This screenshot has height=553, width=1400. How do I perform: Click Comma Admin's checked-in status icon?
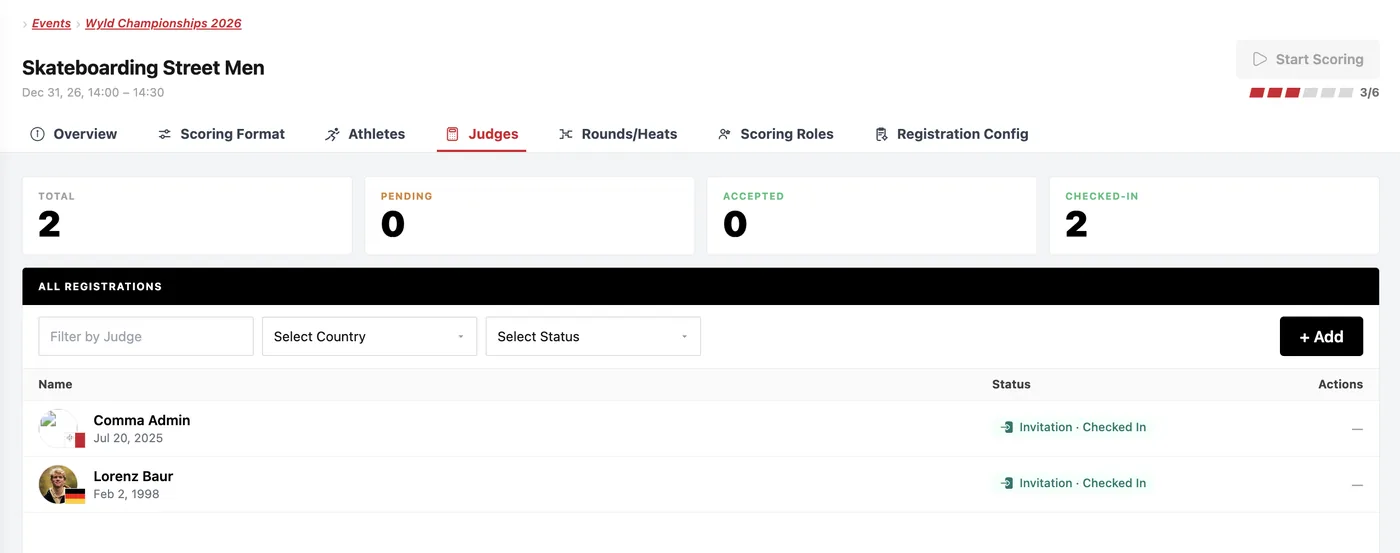pyautogui.click(x=1007, y=427)
